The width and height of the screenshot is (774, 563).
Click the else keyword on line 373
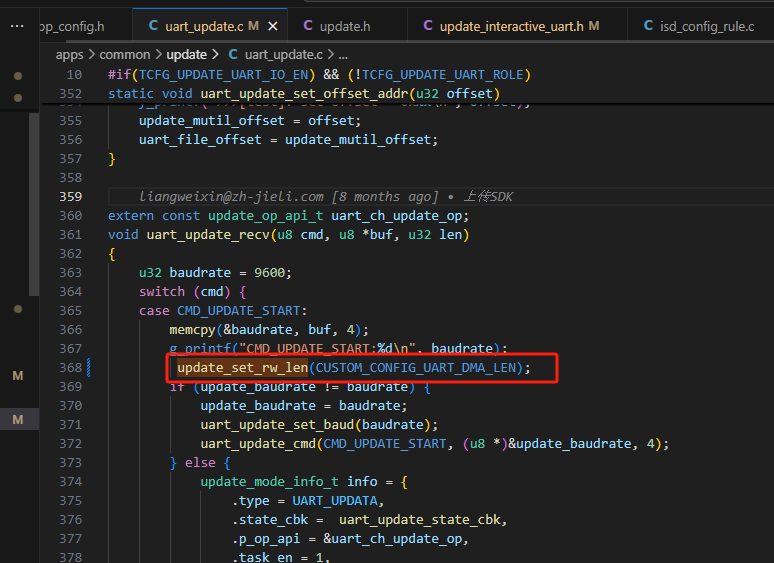coord(200,463)
